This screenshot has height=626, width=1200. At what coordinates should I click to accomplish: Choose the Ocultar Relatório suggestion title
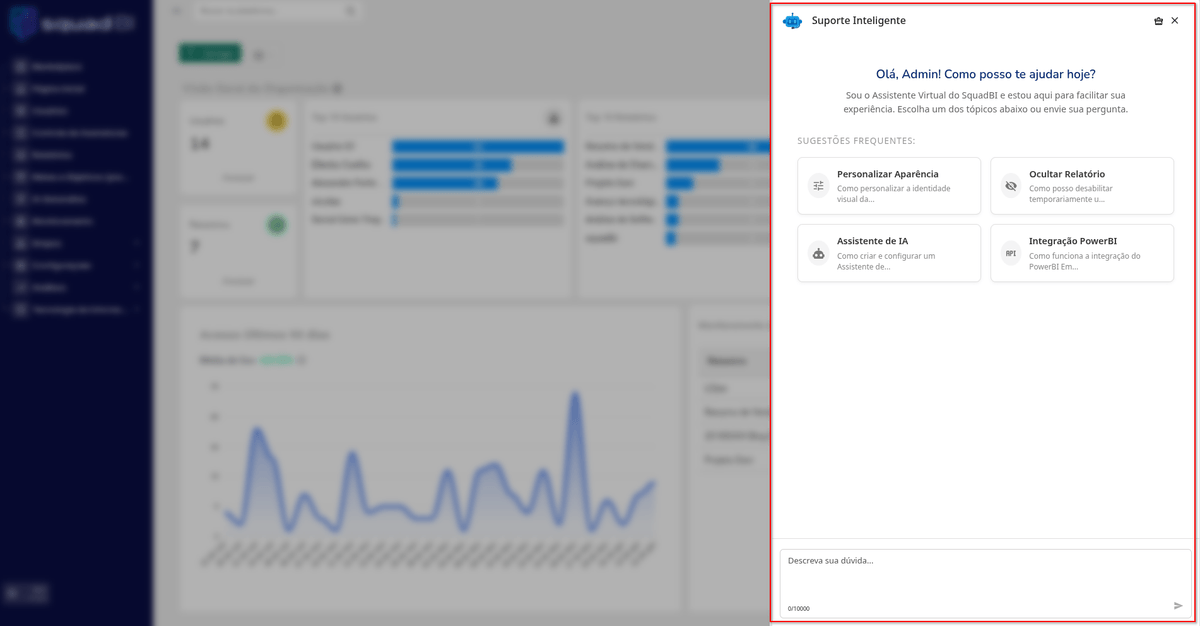(1066, 174)
